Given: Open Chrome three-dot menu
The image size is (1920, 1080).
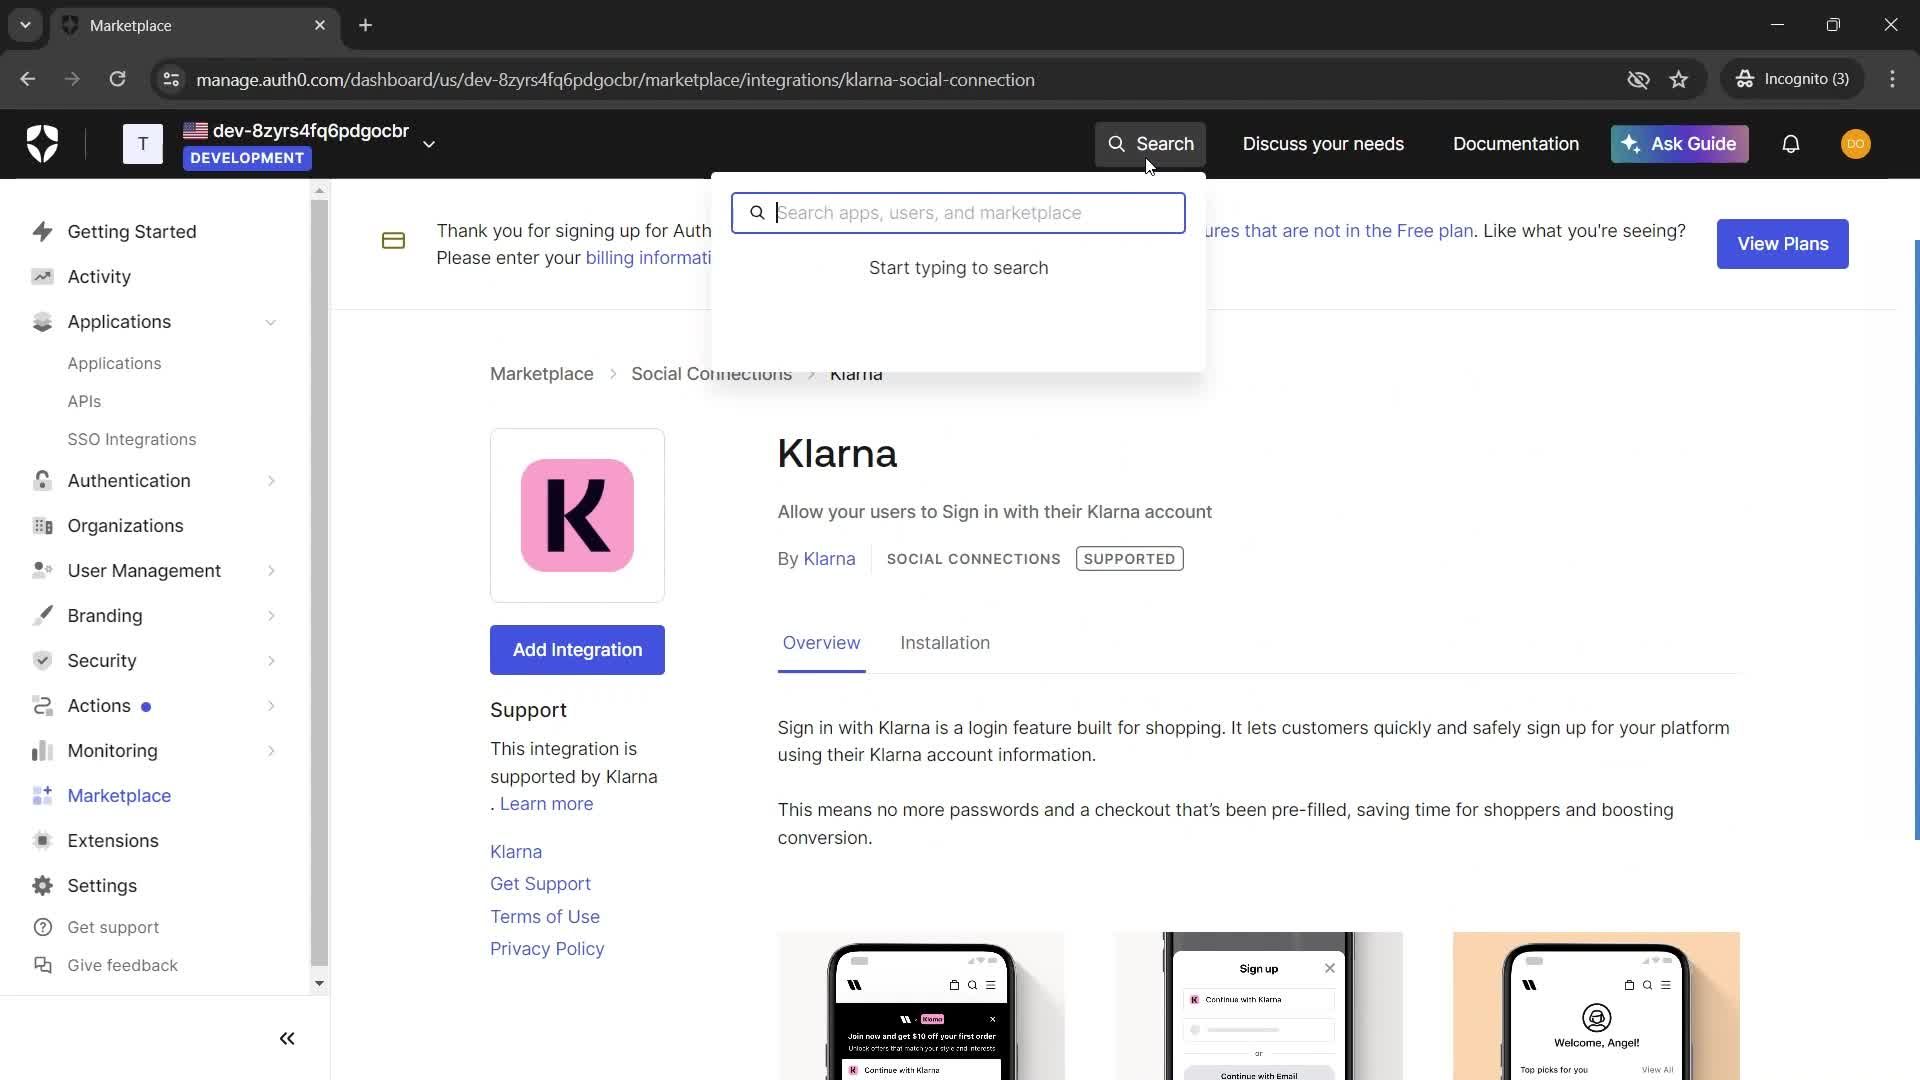Looking at the screenshot, I should click(x=1892, y=79).
